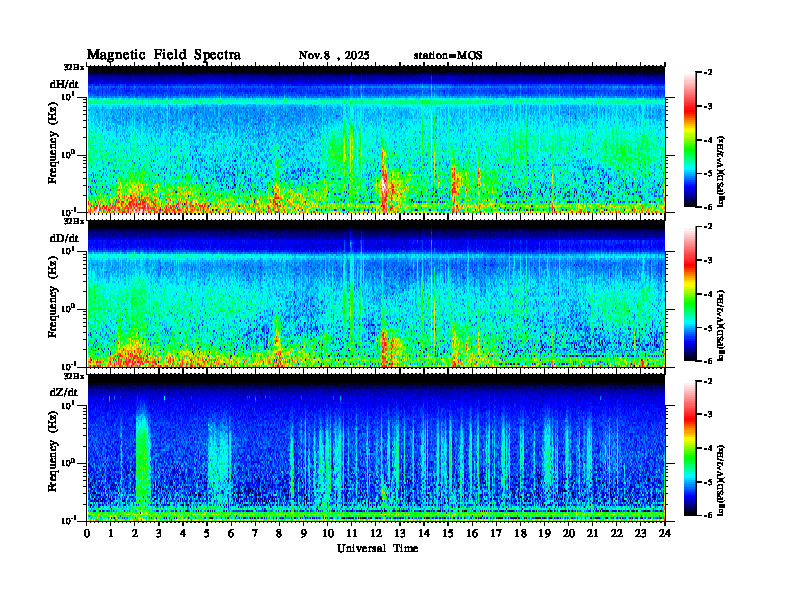Click the -6 tick on dH/dt color scale
Screen dimensions: 792x612
click(708, 207)
